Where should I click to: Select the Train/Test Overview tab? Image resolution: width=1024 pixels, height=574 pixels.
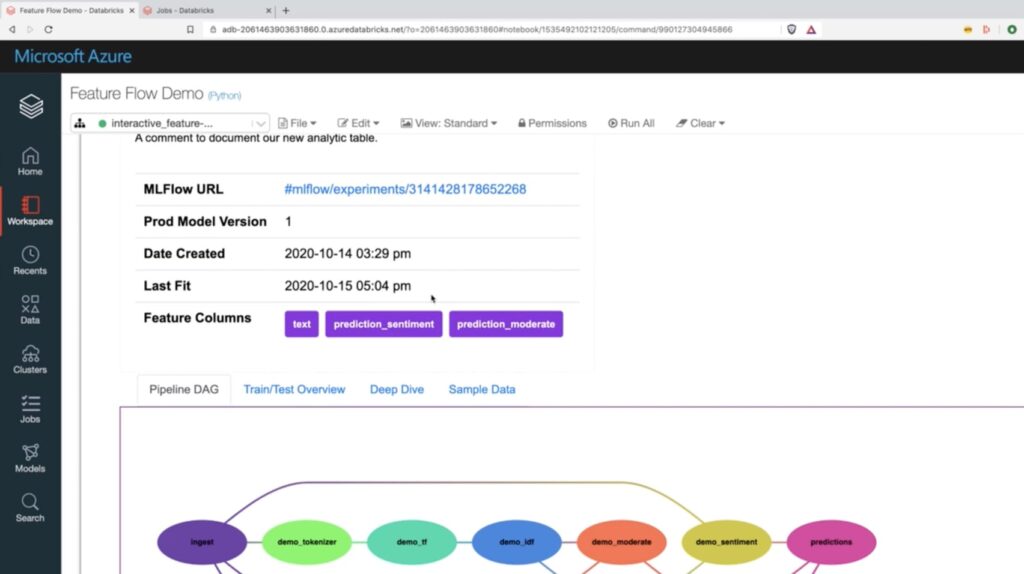coord(294,389)
